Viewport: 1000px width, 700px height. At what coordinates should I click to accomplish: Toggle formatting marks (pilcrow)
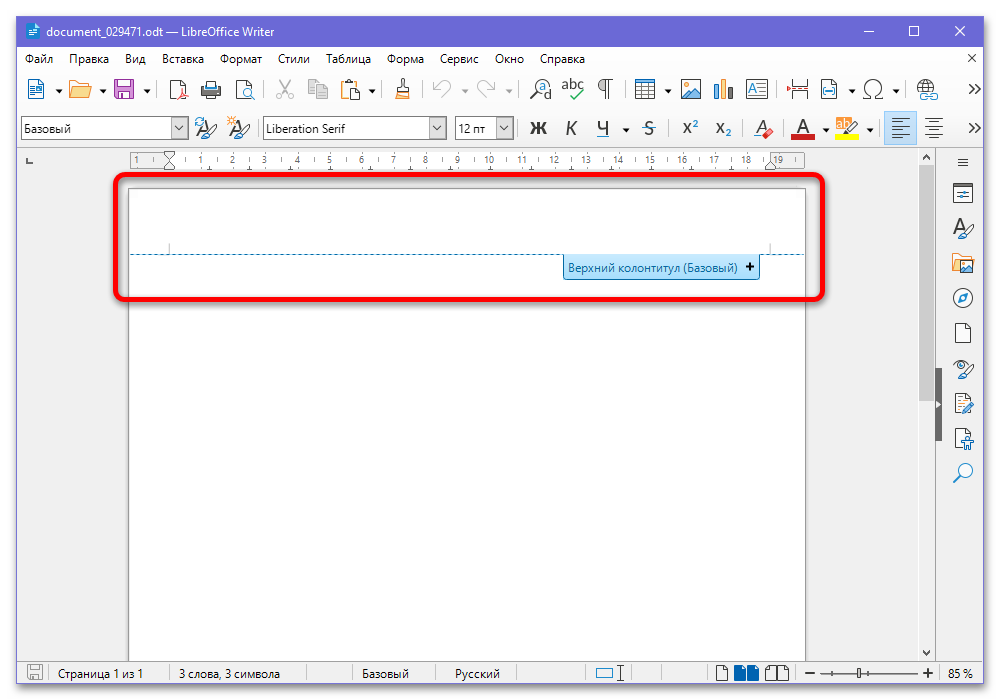coord(605,90)
